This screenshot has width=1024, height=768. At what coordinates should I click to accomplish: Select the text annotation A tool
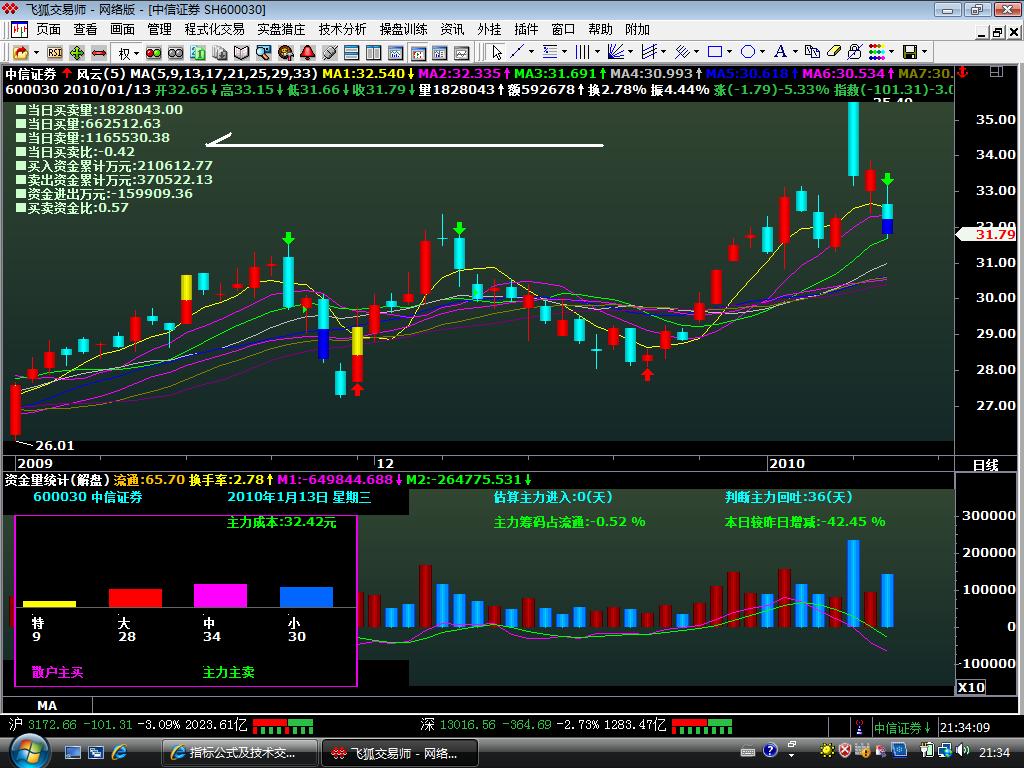pos(779,52)
